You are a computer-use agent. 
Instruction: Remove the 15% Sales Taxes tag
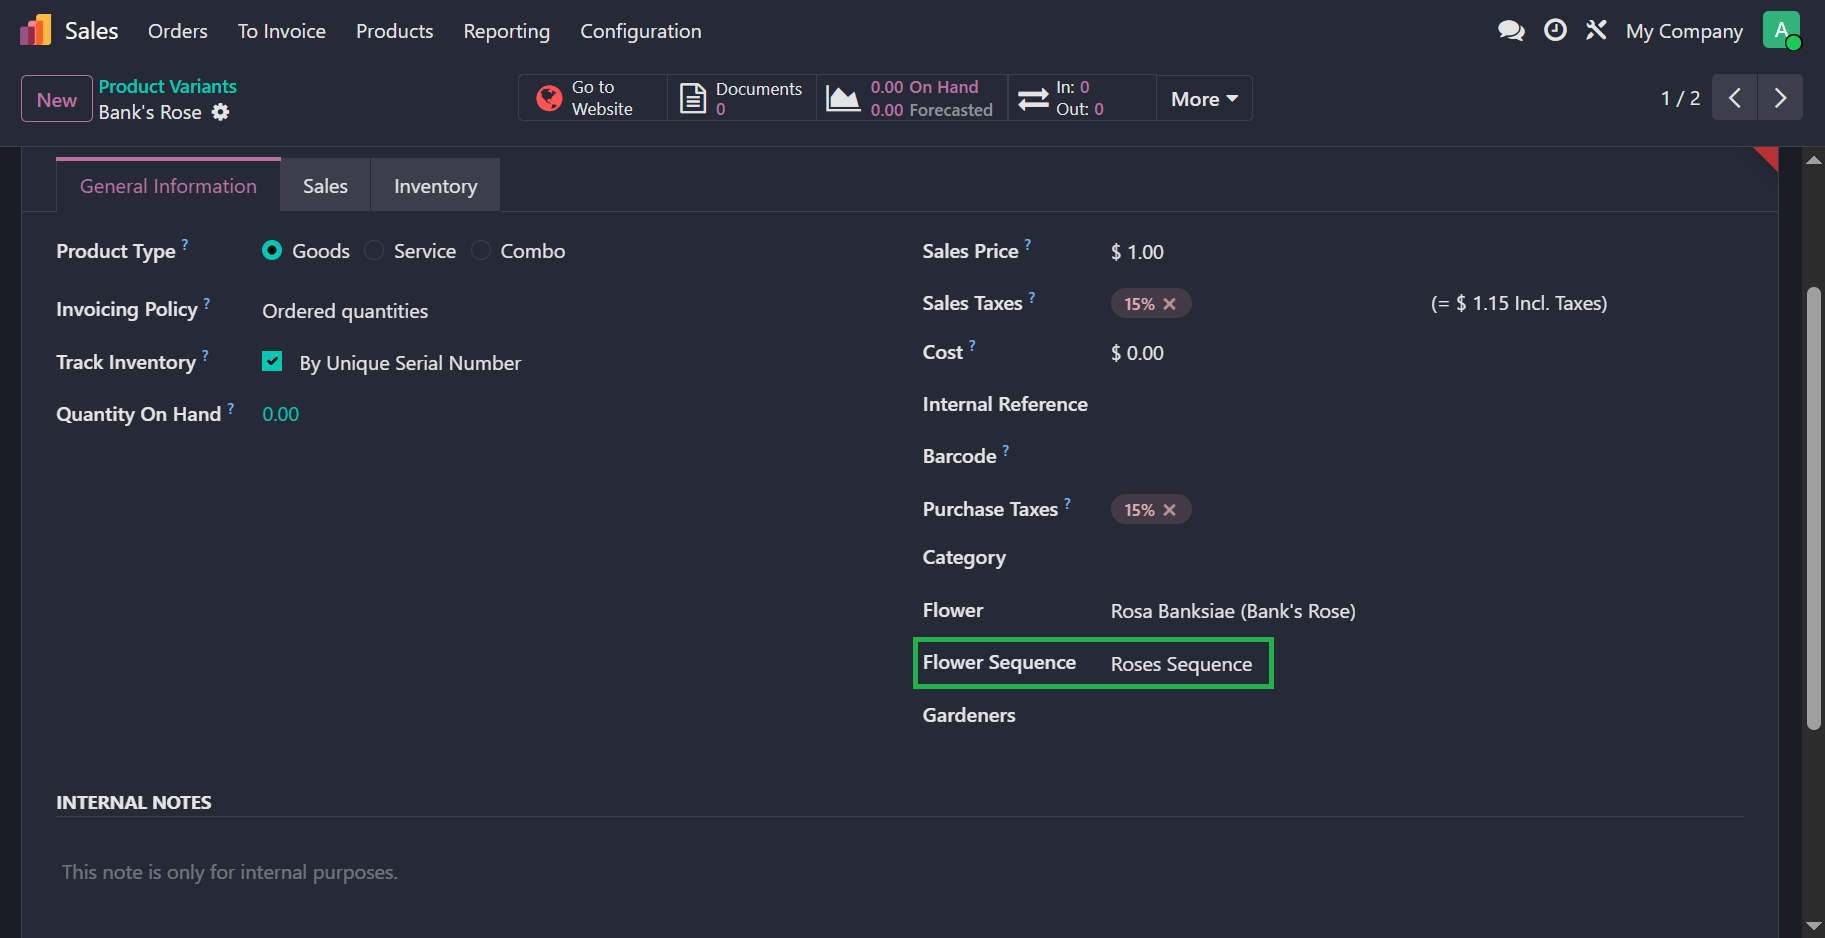click(x=1169, y=304)
